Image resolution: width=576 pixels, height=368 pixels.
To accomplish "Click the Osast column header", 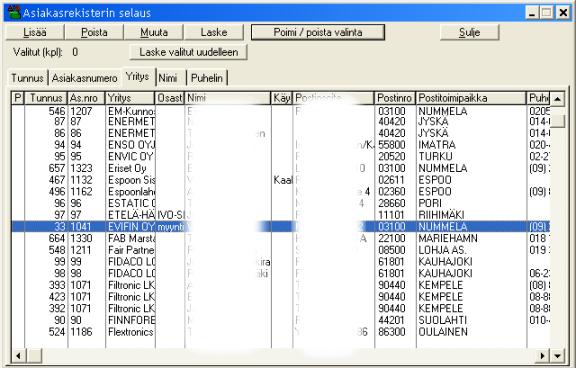I will [170, 98].
